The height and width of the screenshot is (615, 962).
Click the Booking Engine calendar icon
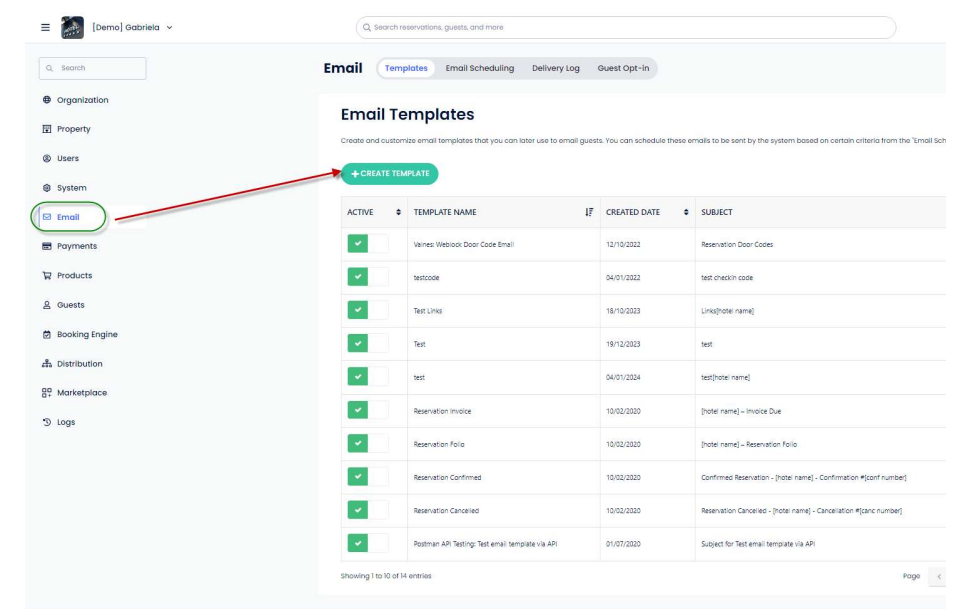[x=46, y=334]
